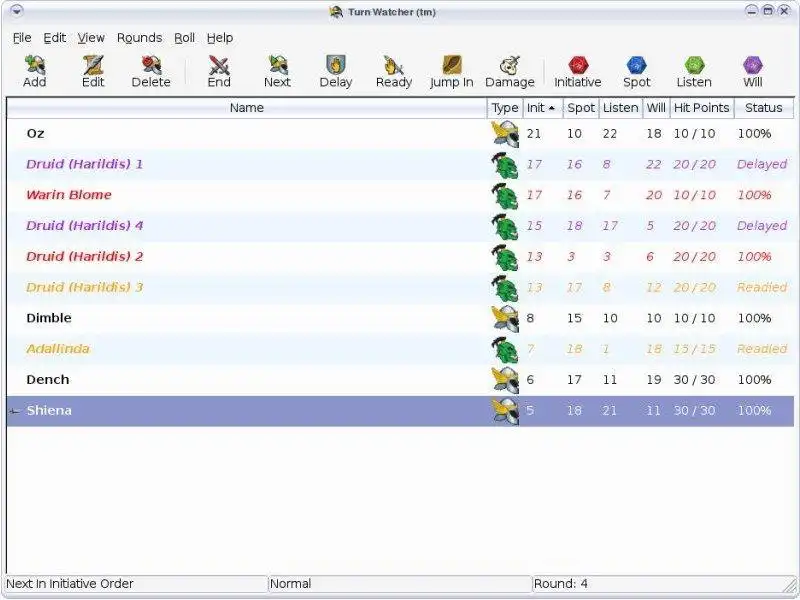This screenshot has height=600, width=800.
Task: Click the Jump In toolbar icon
Action: click(x=452, y=65)
